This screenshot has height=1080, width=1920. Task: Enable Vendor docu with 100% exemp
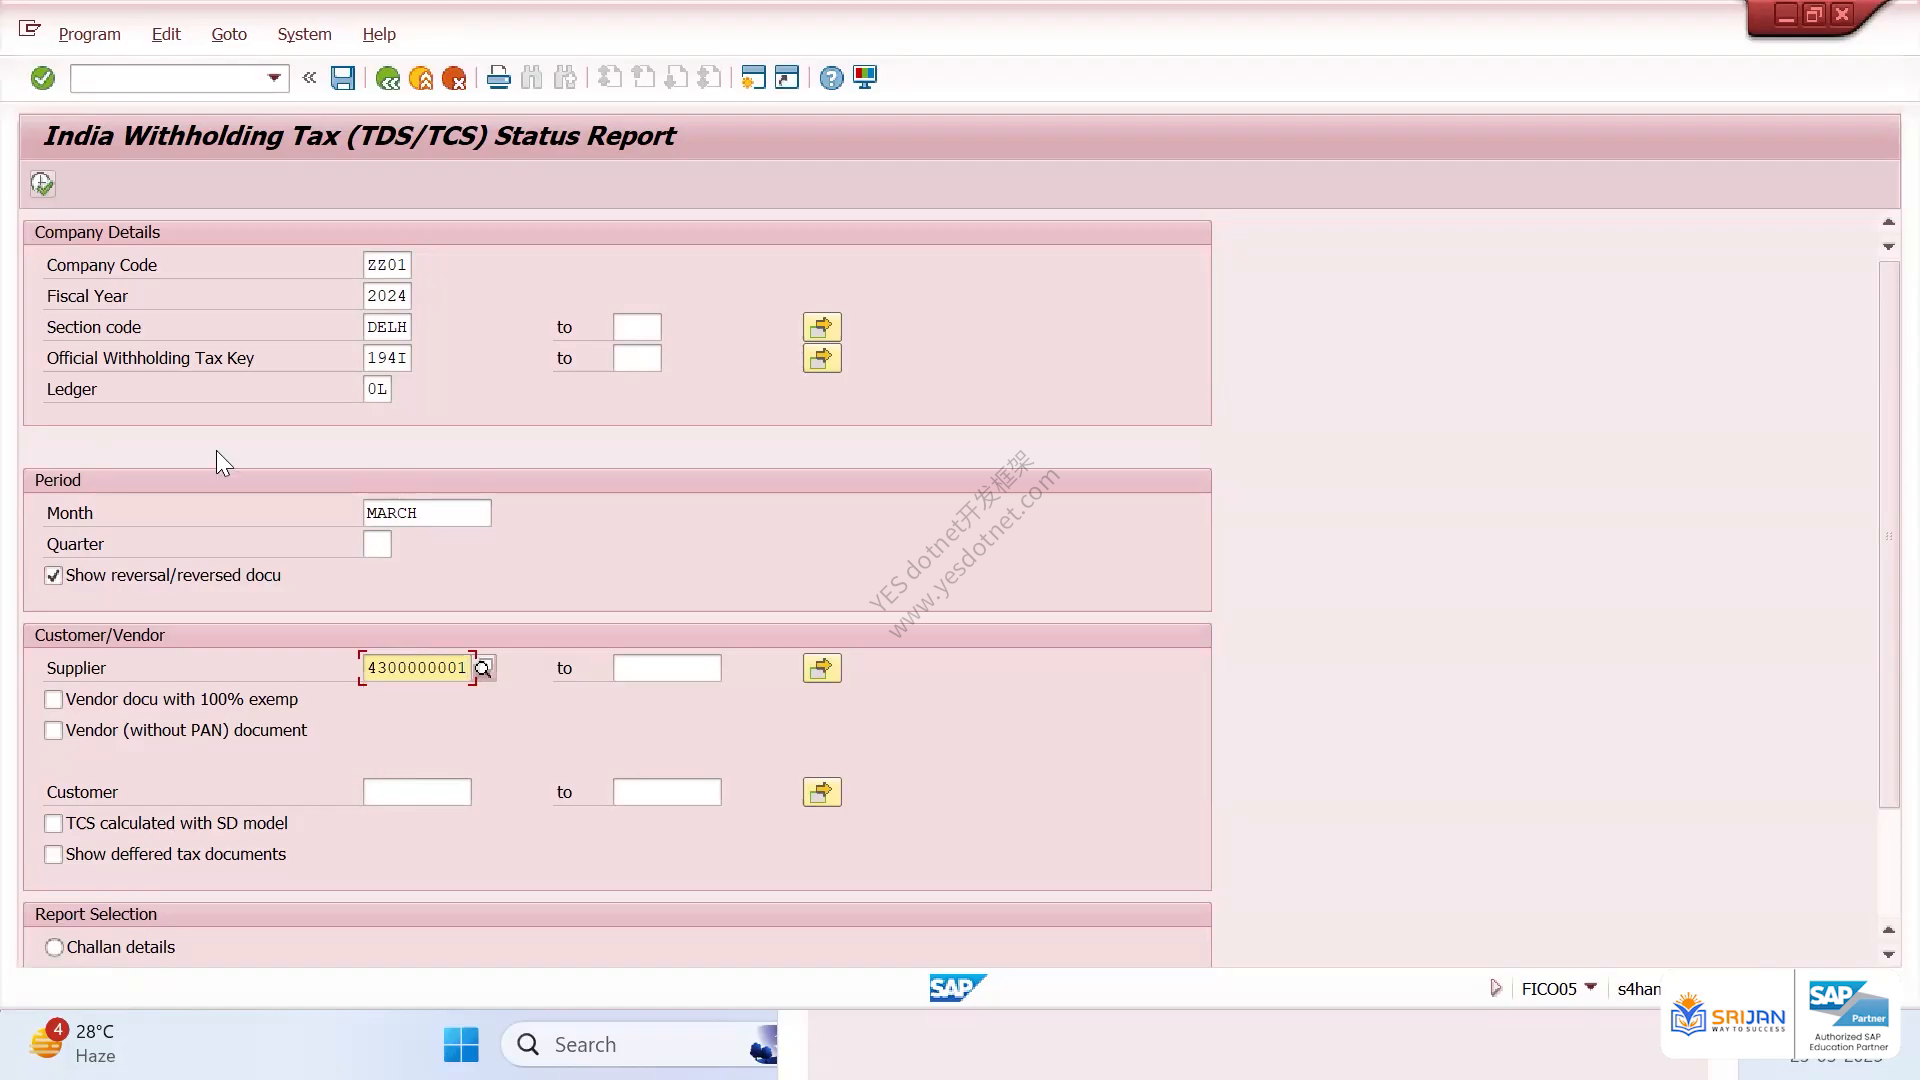(x=54, y=700)
